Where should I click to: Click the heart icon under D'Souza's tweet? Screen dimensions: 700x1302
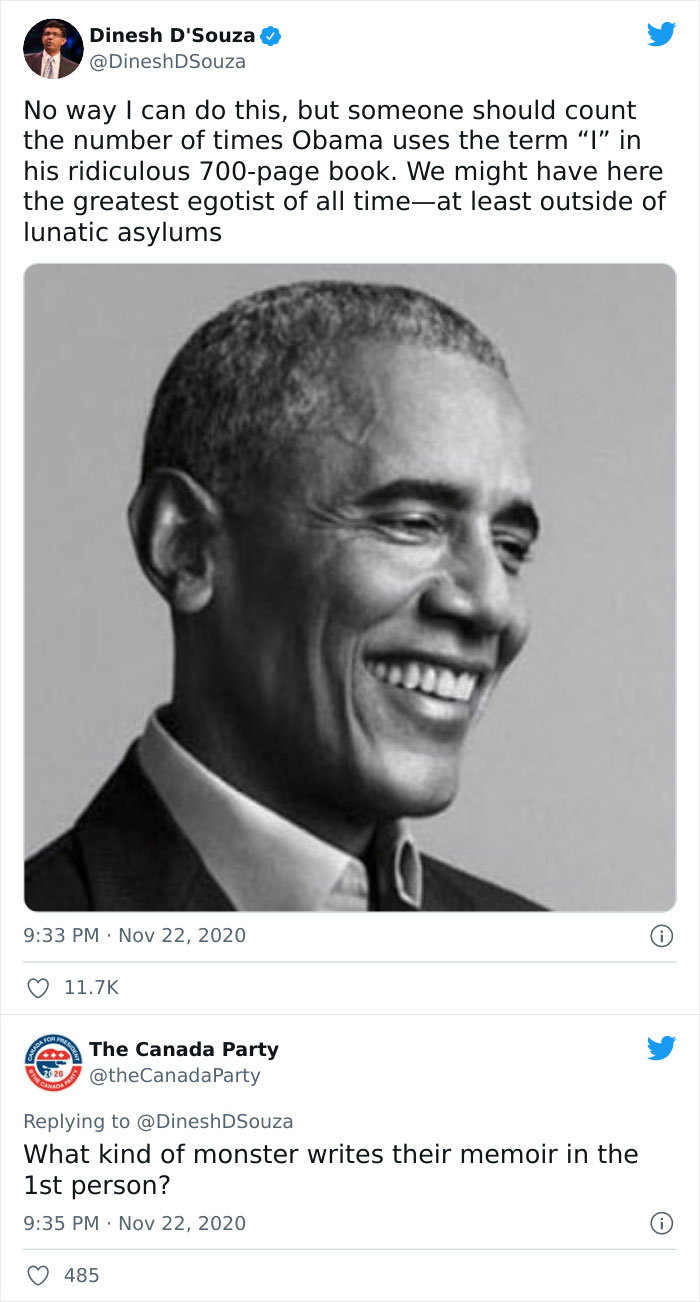tap(38, 987)
